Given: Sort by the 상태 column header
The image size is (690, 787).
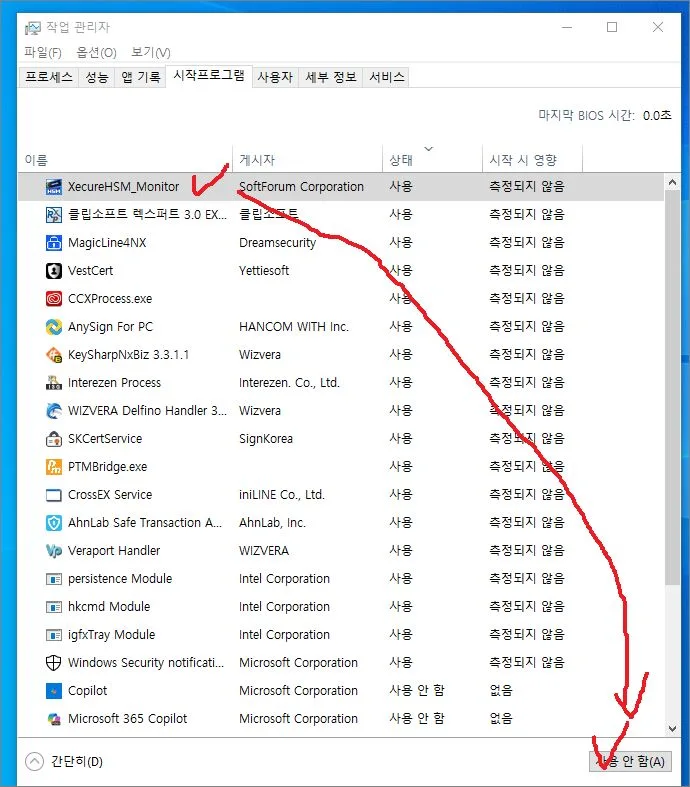Looking at the screenshot, I should point(401,160).
